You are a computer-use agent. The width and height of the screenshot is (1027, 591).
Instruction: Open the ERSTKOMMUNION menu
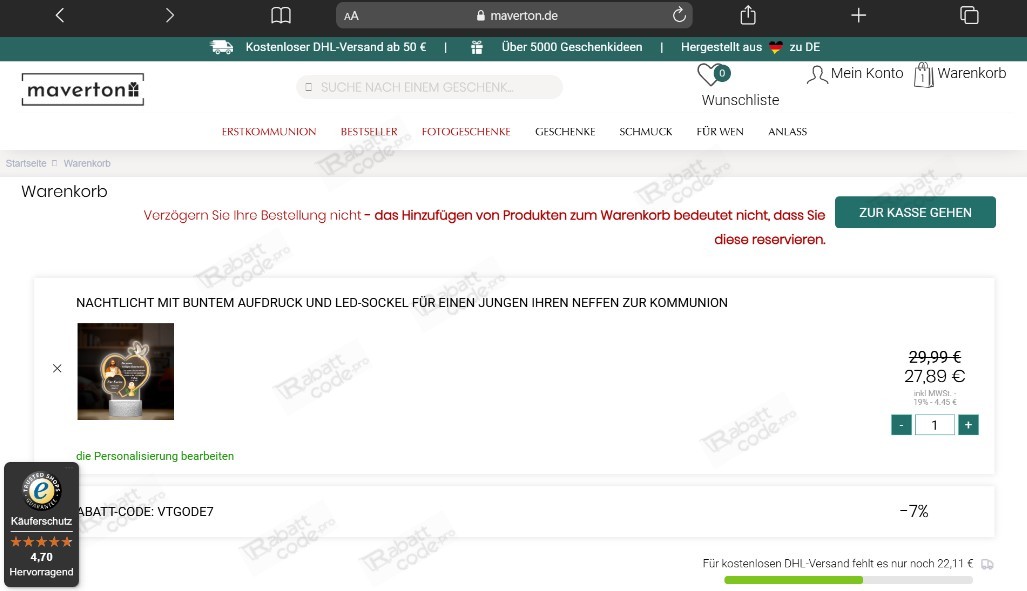coord(269,132)
